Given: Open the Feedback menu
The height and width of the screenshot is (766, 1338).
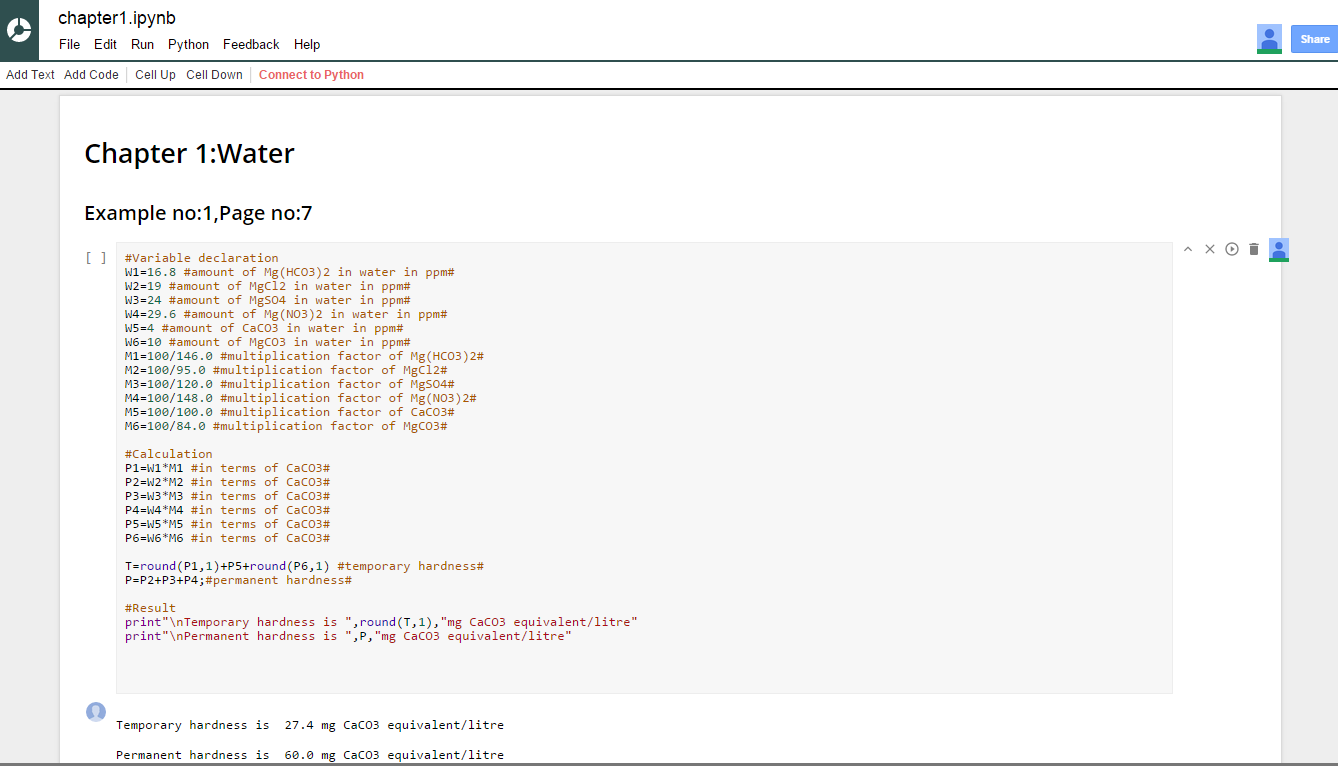Looking at the screenshot, I should 251,44.
